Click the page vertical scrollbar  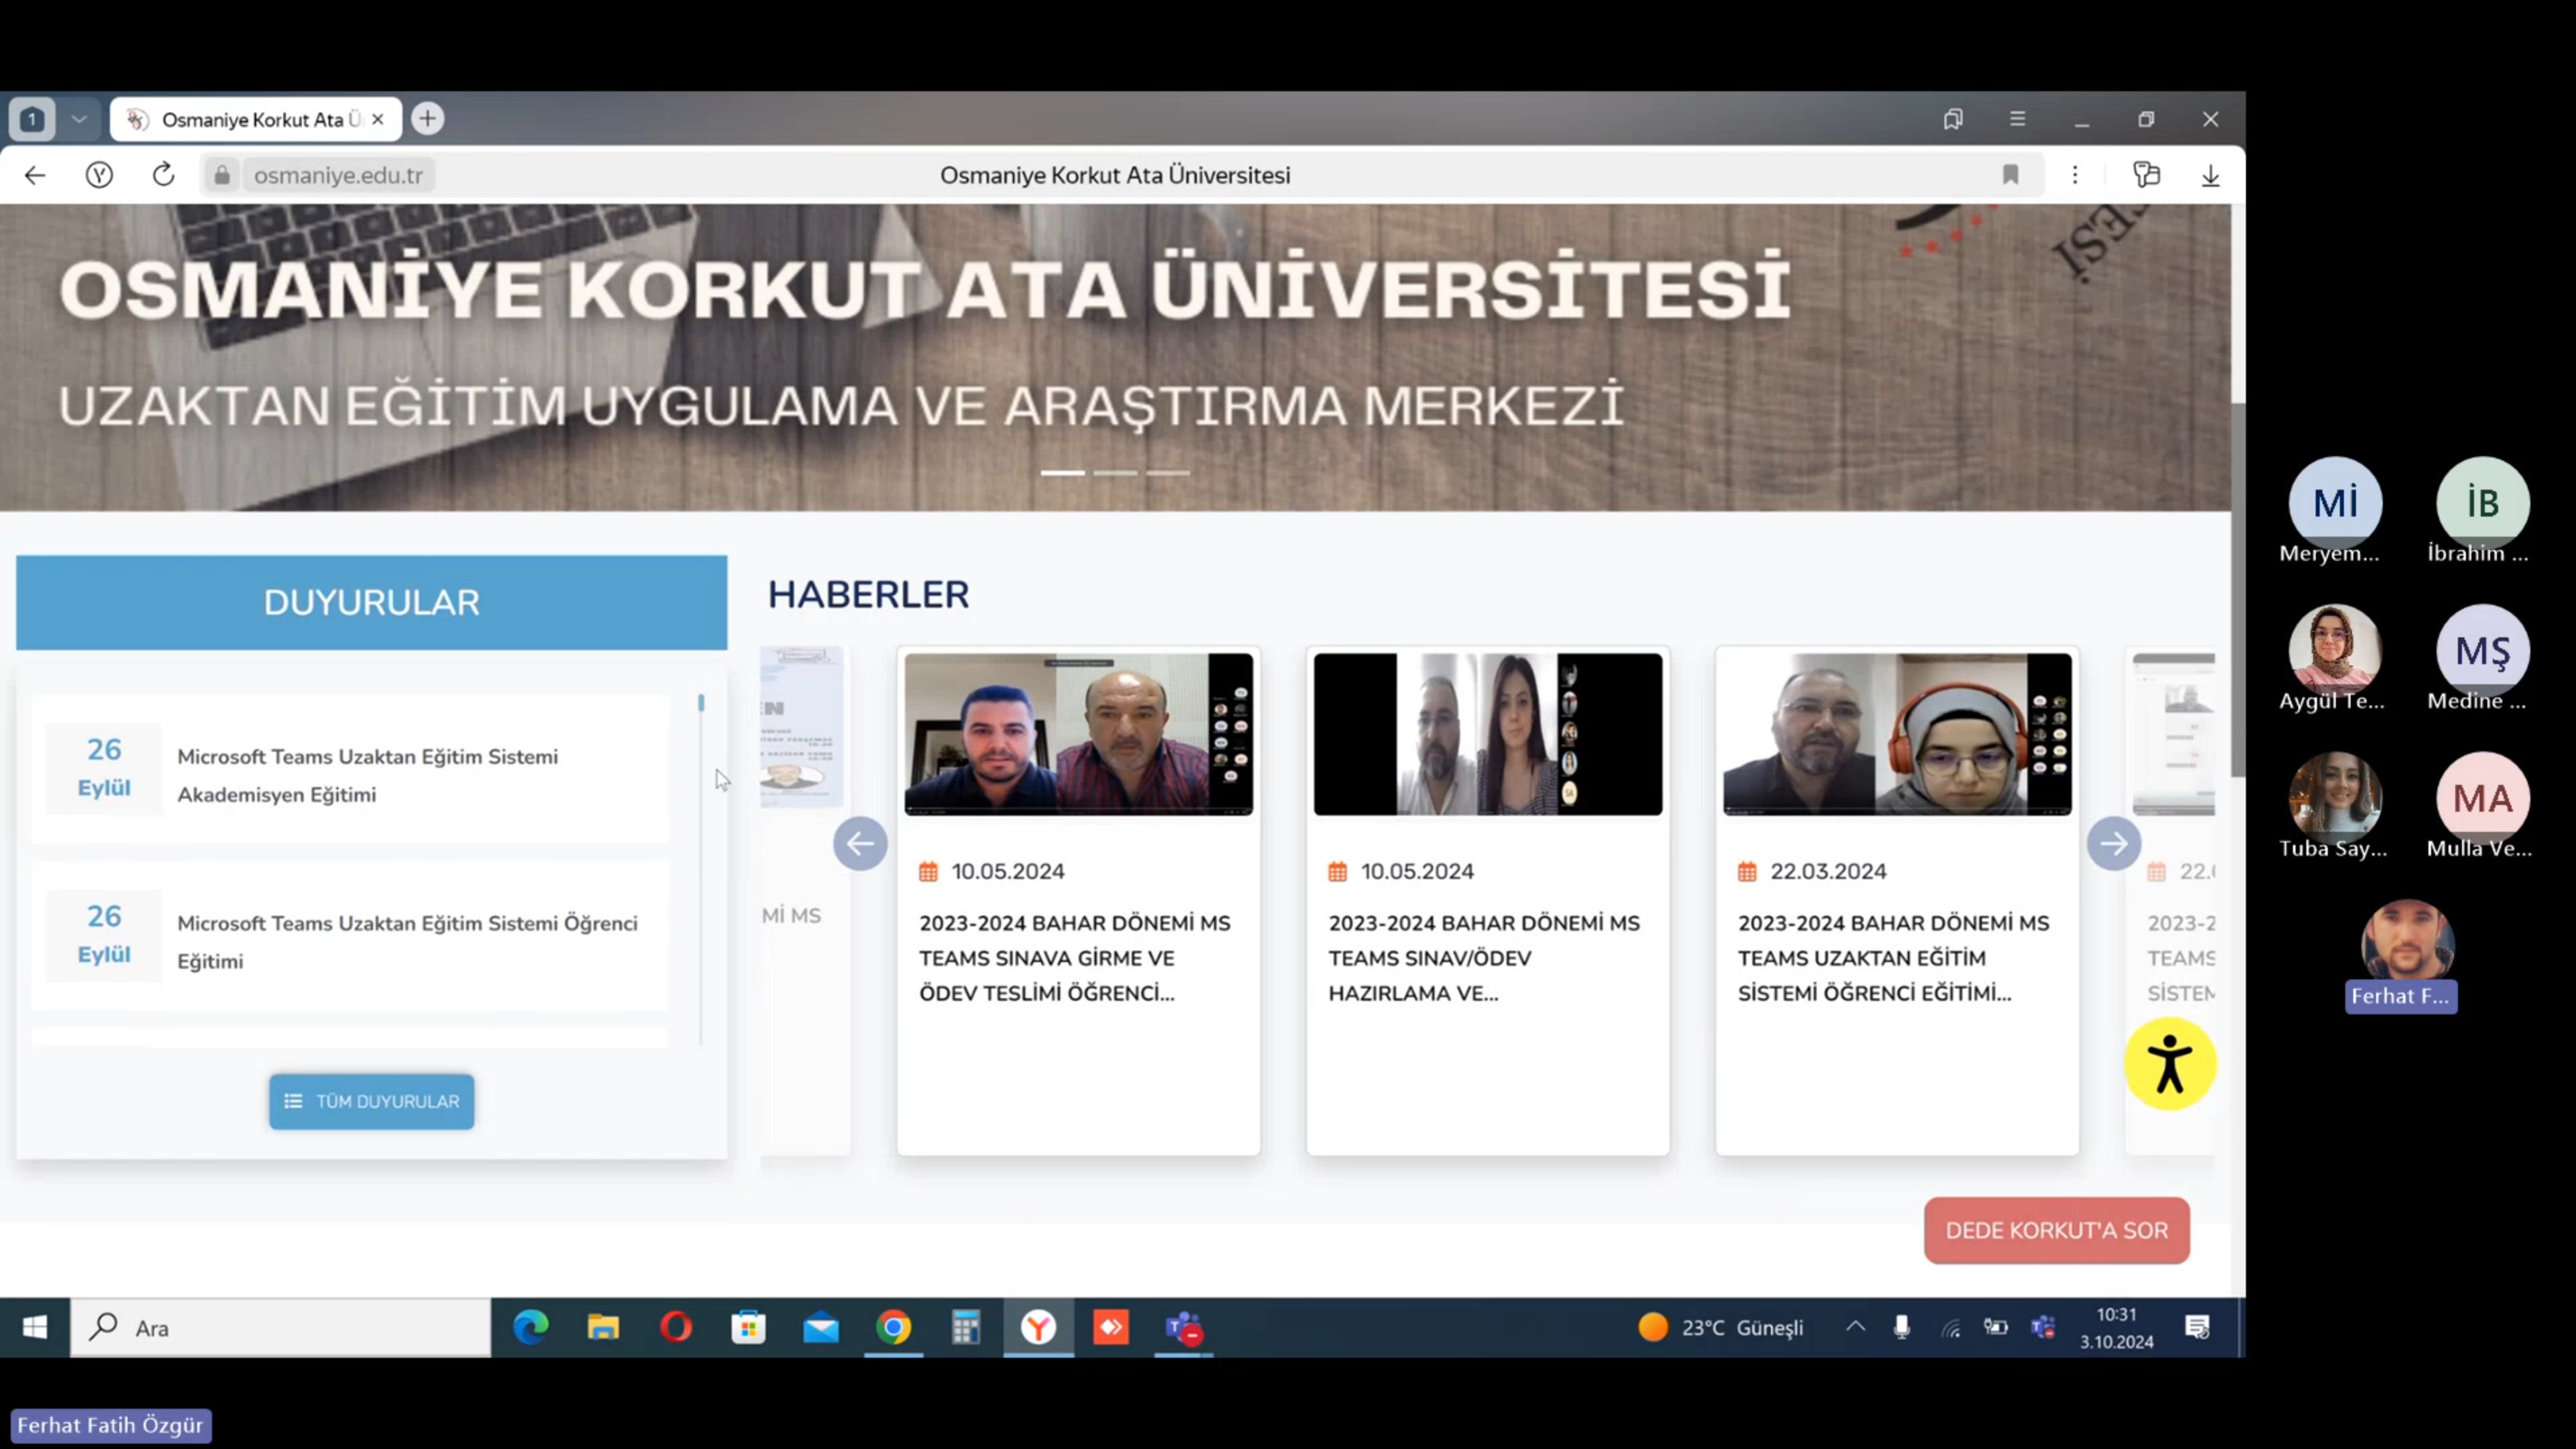2238,590
